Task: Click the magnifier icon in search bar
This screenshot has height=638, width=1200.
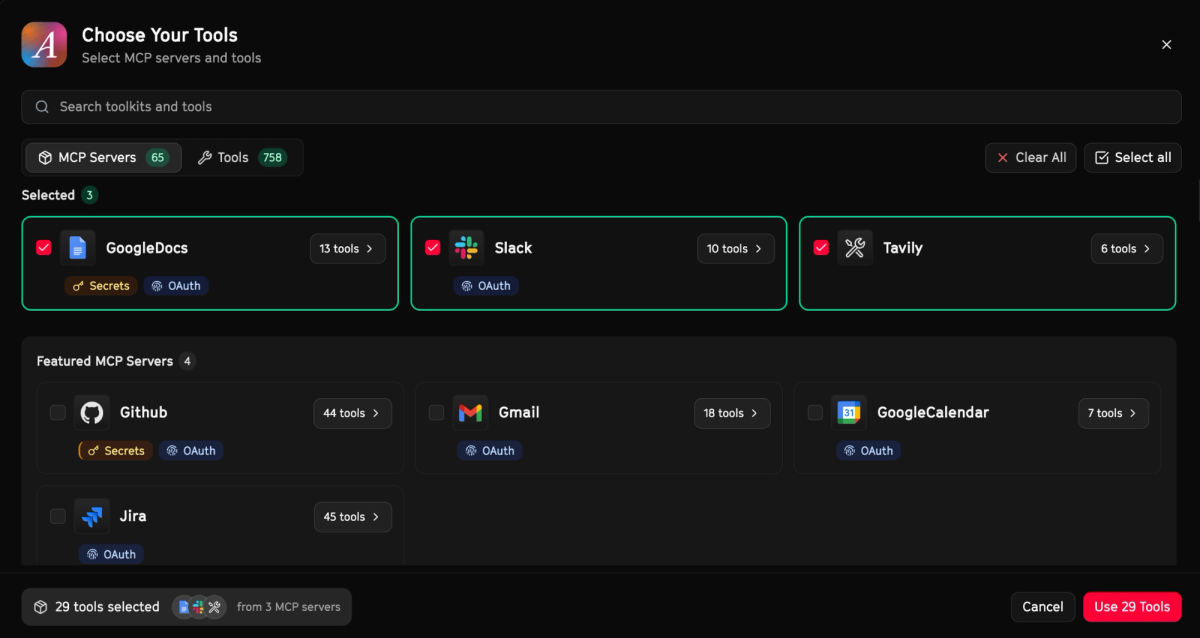Action: point(42,107)
